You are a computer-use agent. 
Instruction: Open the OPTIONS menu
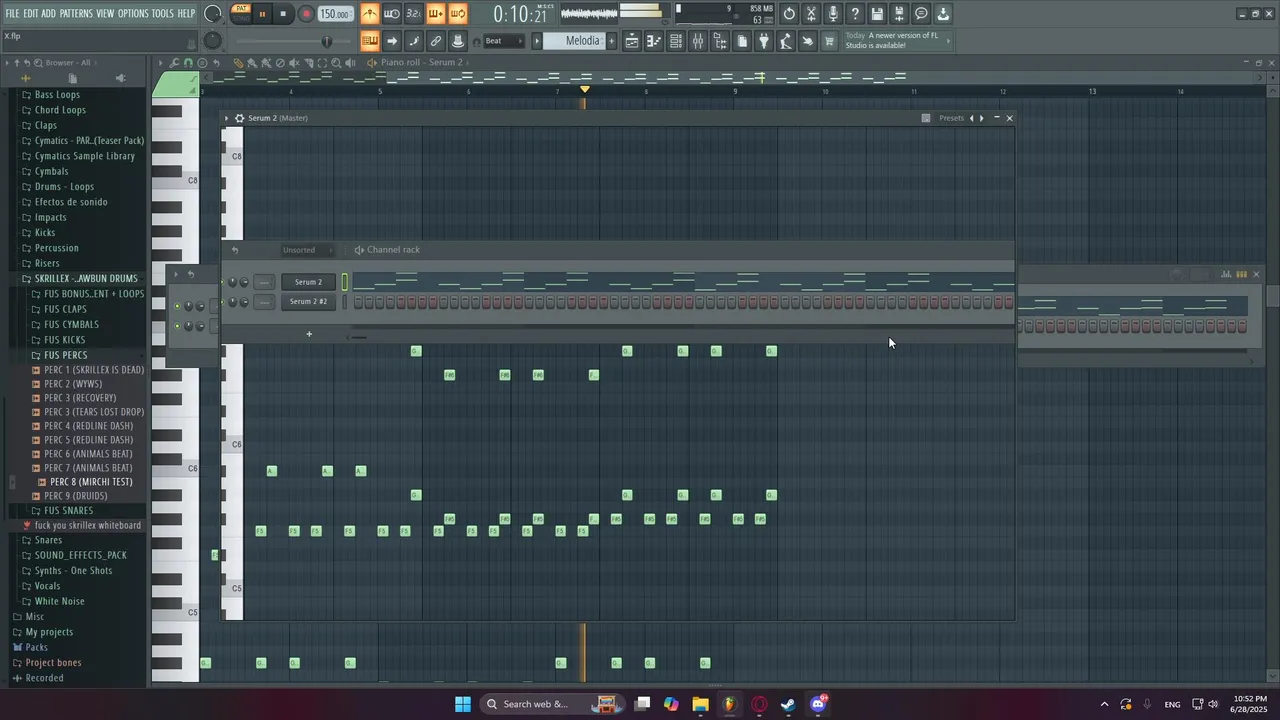click(x=133, y=13)
